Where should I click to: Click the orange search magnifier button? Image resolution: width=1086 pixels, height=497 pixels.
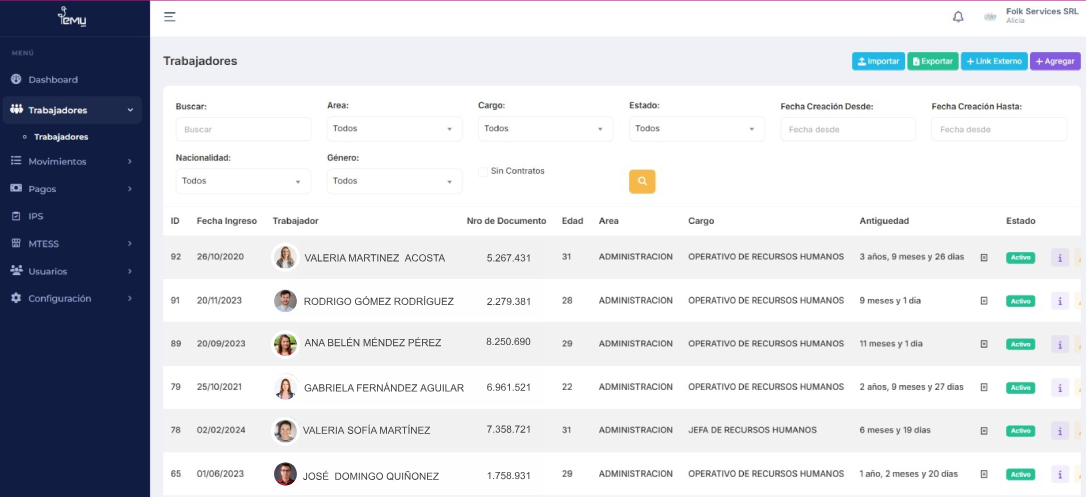point(642,181)
